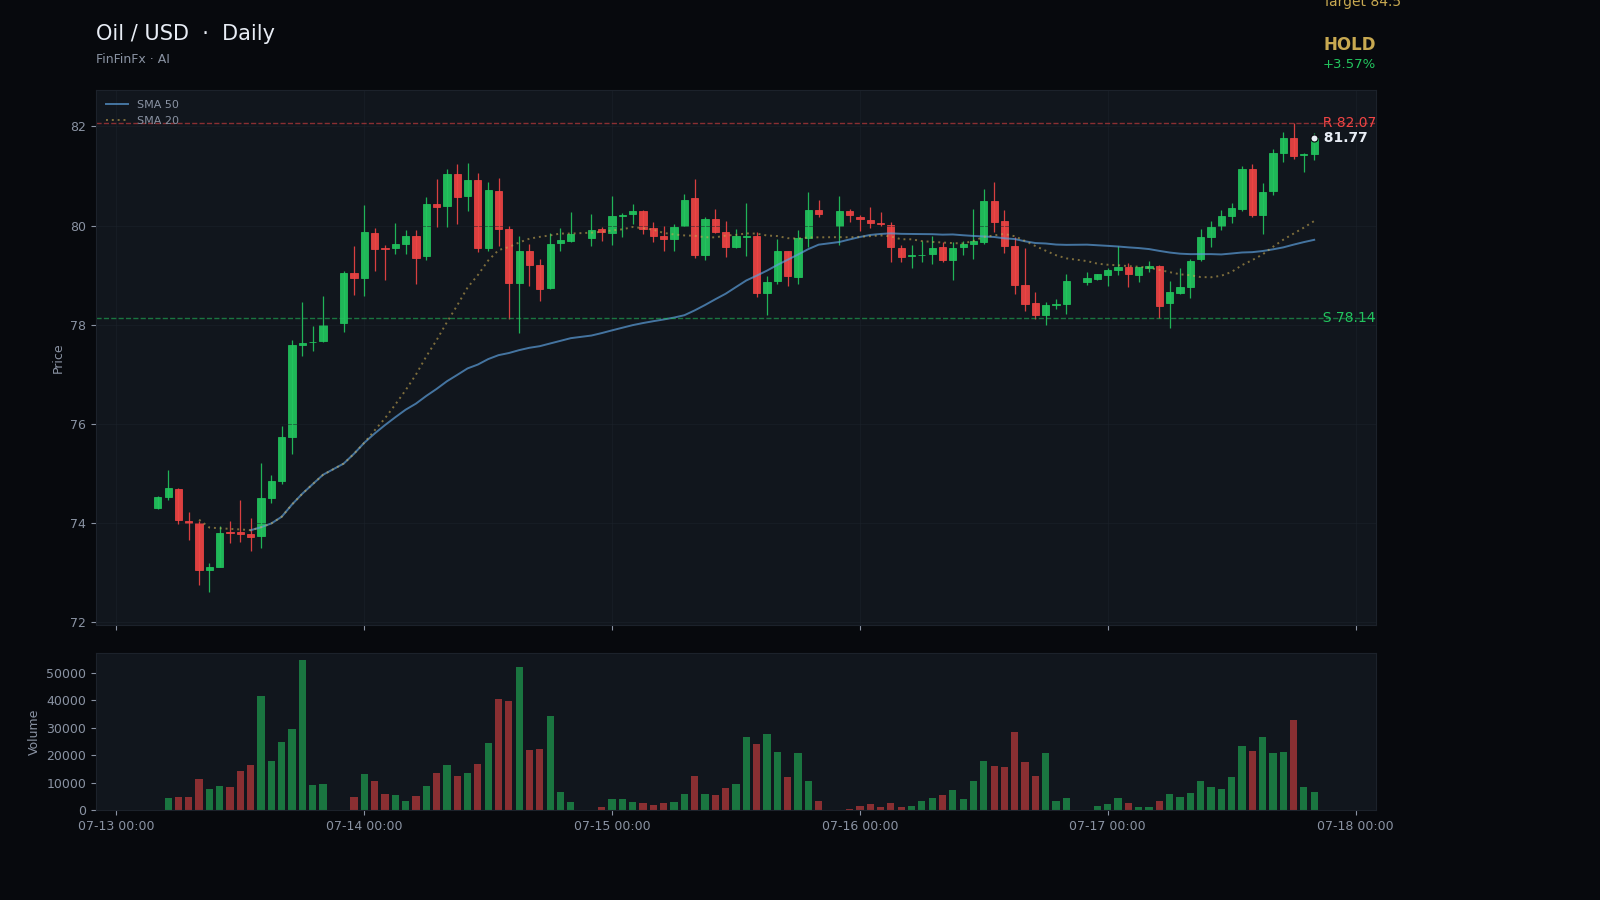This screenshot has width=1600, height=900.
Task: Click the volume axis tick 30000
Action: click(66, 728)
